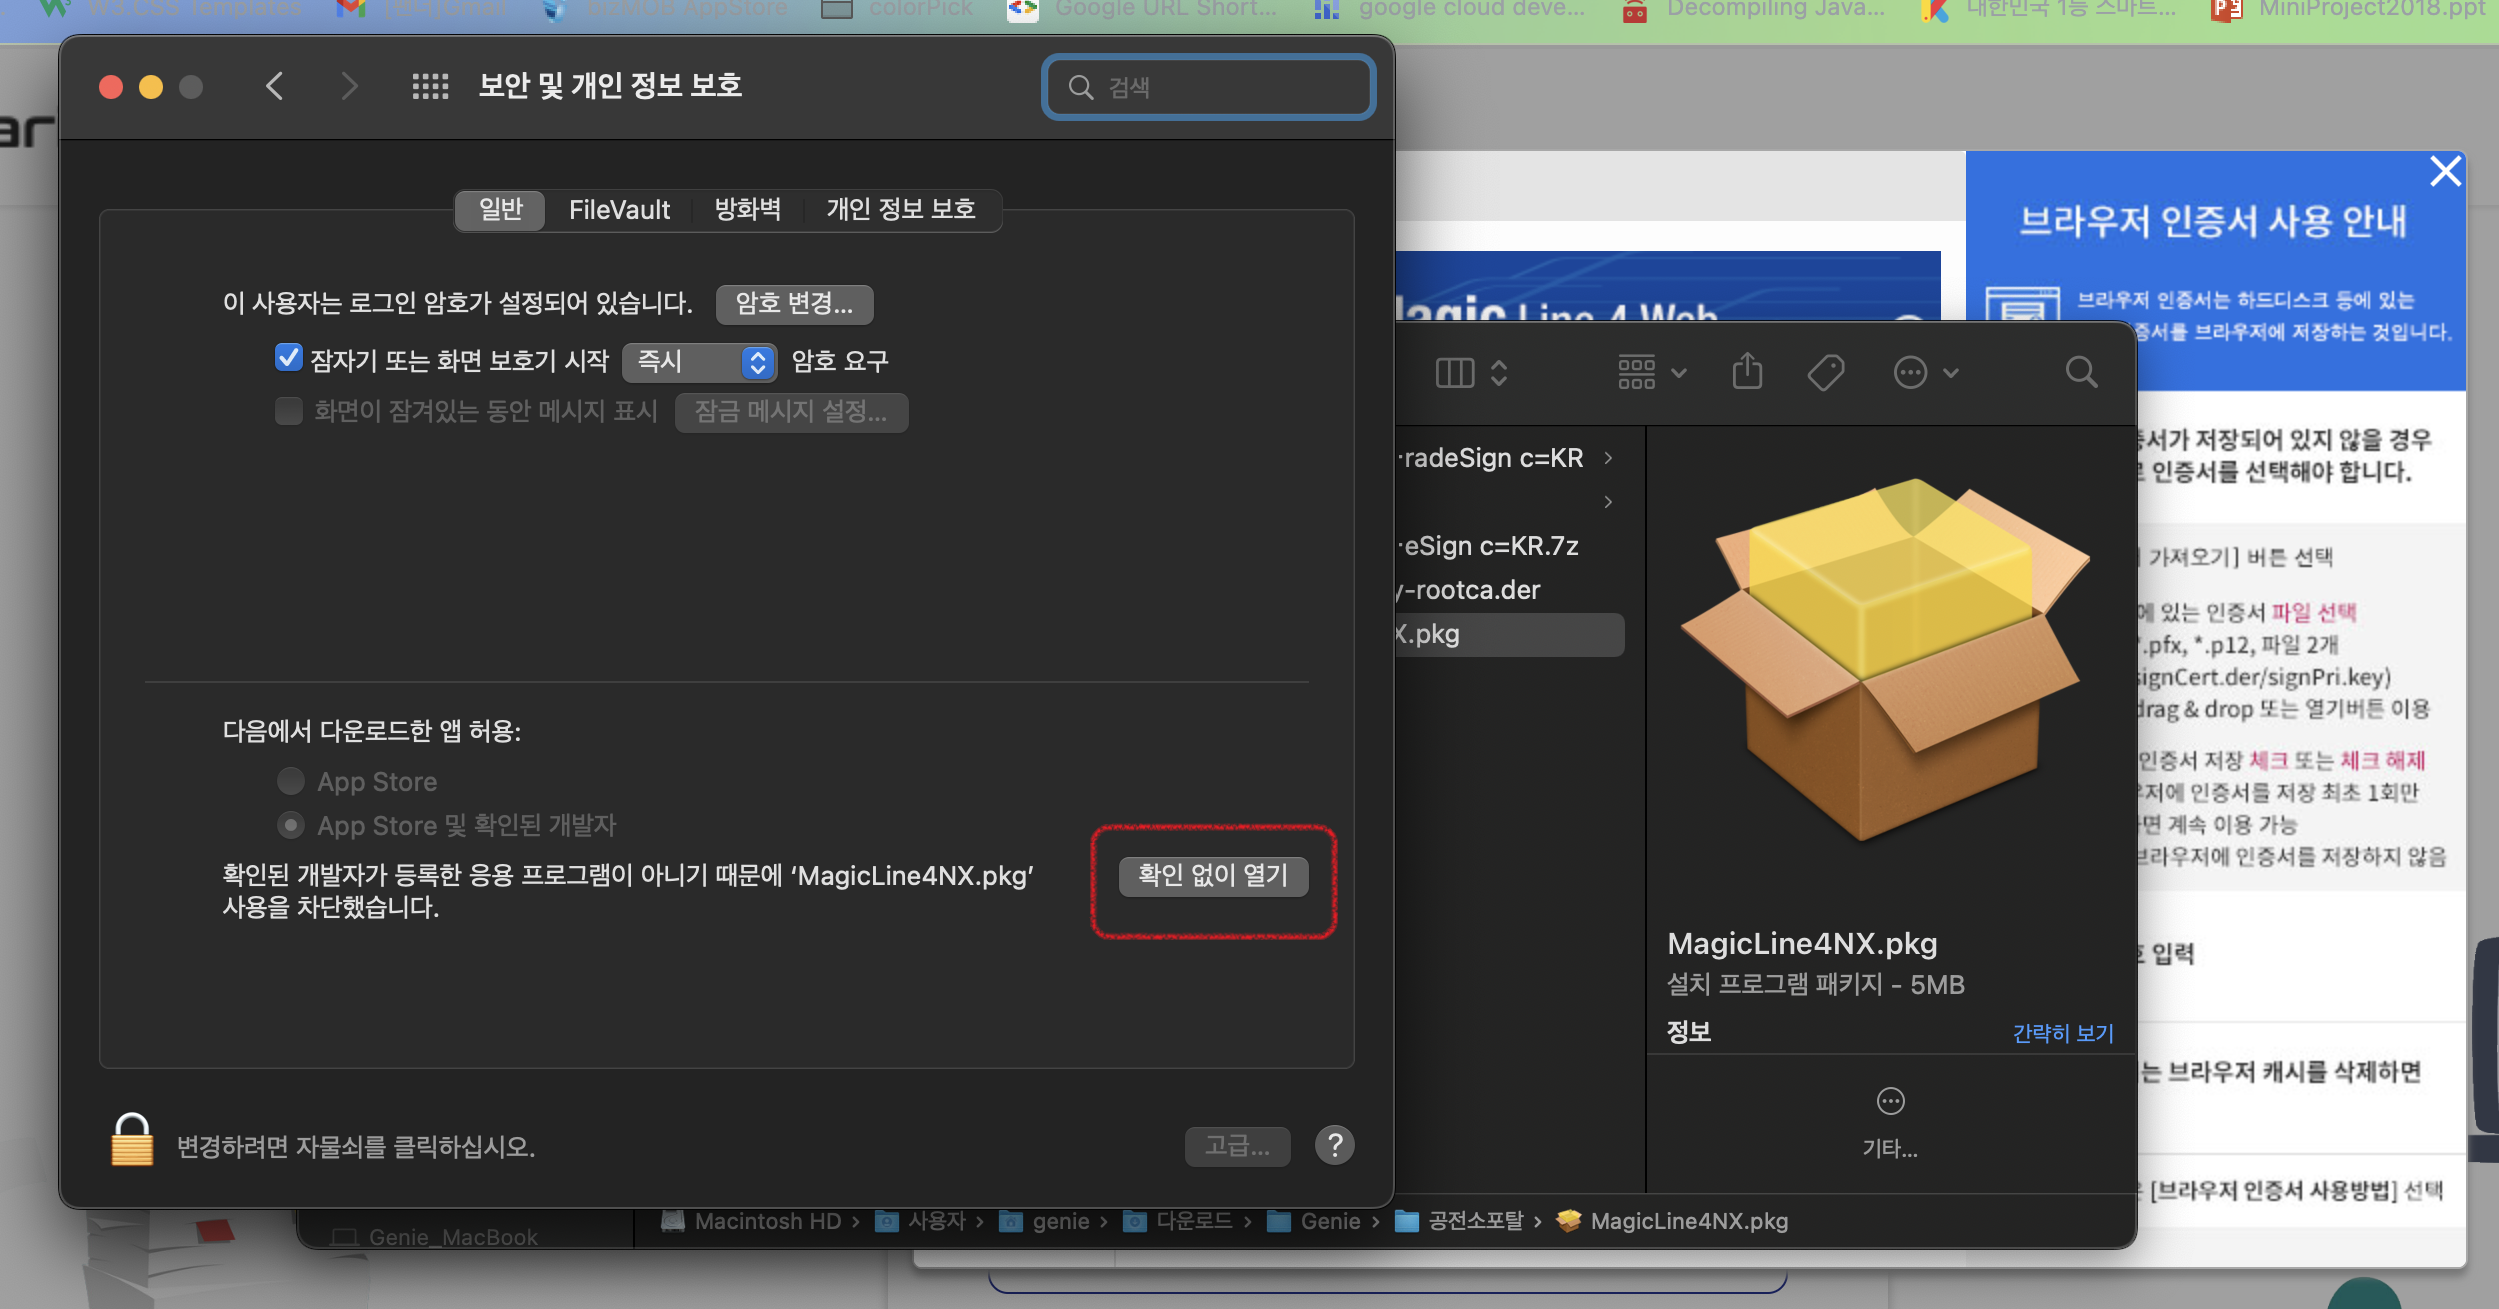2499x1309 pixels.
Task: Toggle 화면이 잠겨있는 동안 메시지 표시 checkbox
Action: (288, 410)
